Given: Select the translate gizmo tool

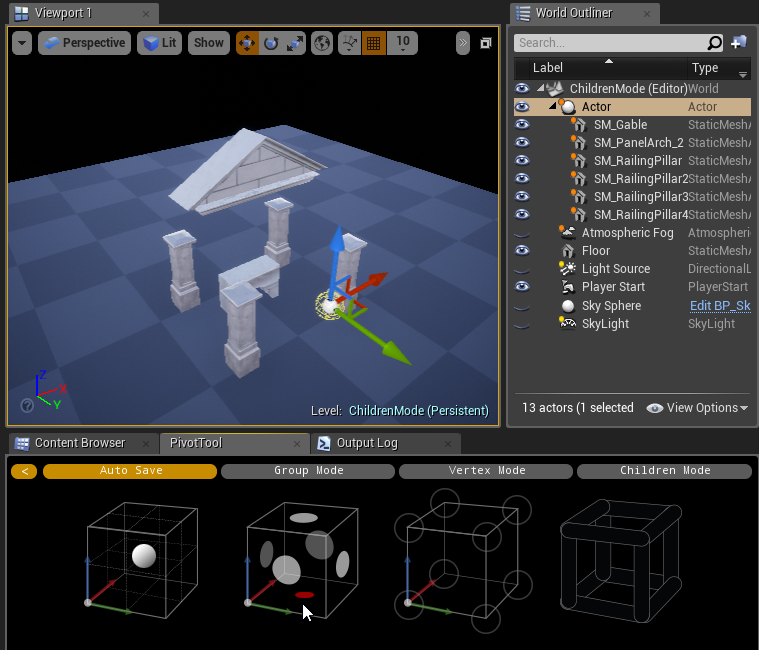Looking at the screenshot, I should pyautogui.click(x=247, y=43).
